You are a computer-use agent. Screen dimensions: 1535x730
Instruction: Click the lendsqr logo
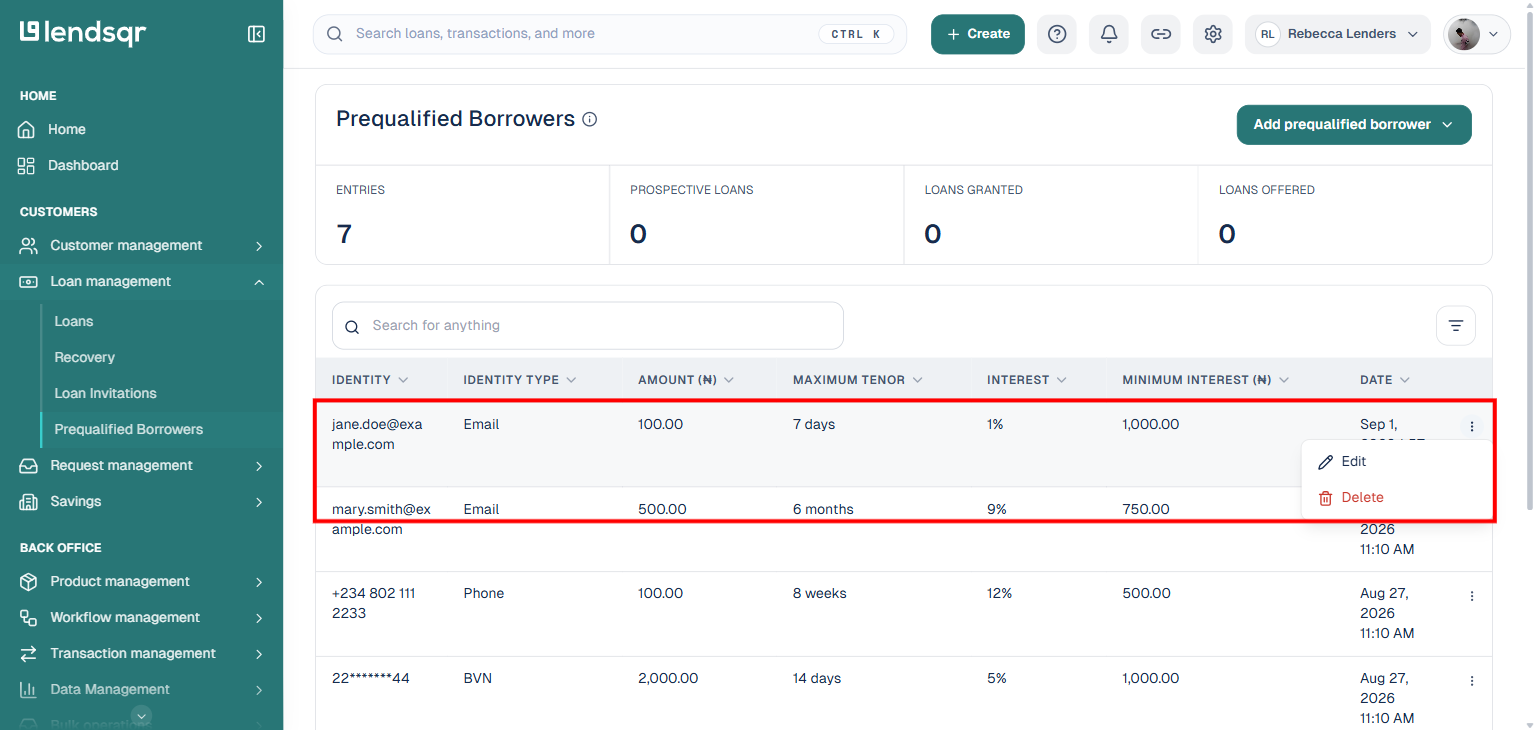[83, 33]
